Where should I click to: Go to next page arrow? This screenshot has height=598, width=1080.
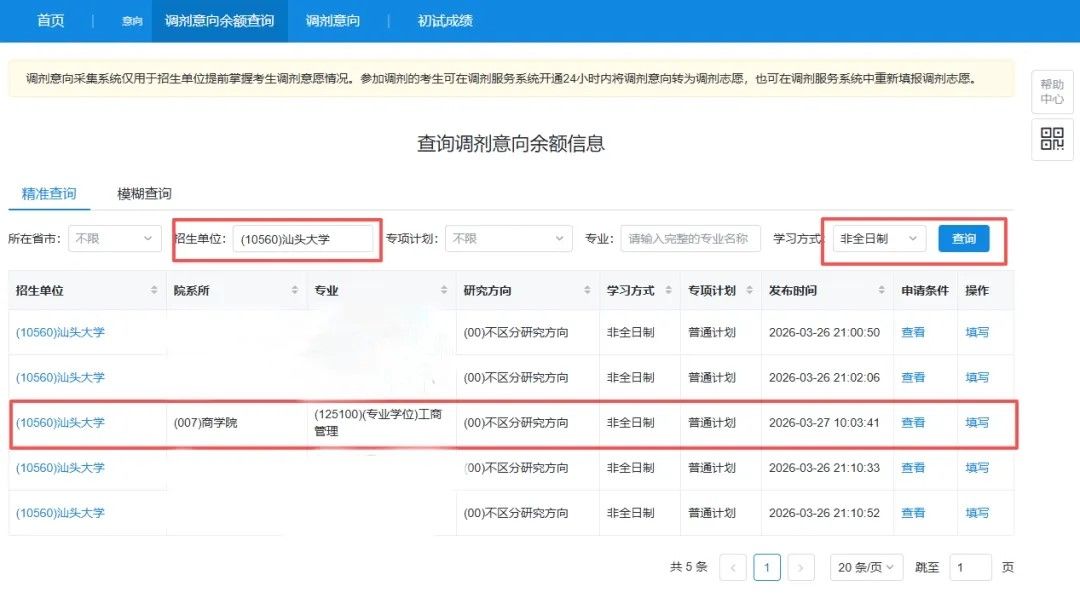[x=800, y=567]
